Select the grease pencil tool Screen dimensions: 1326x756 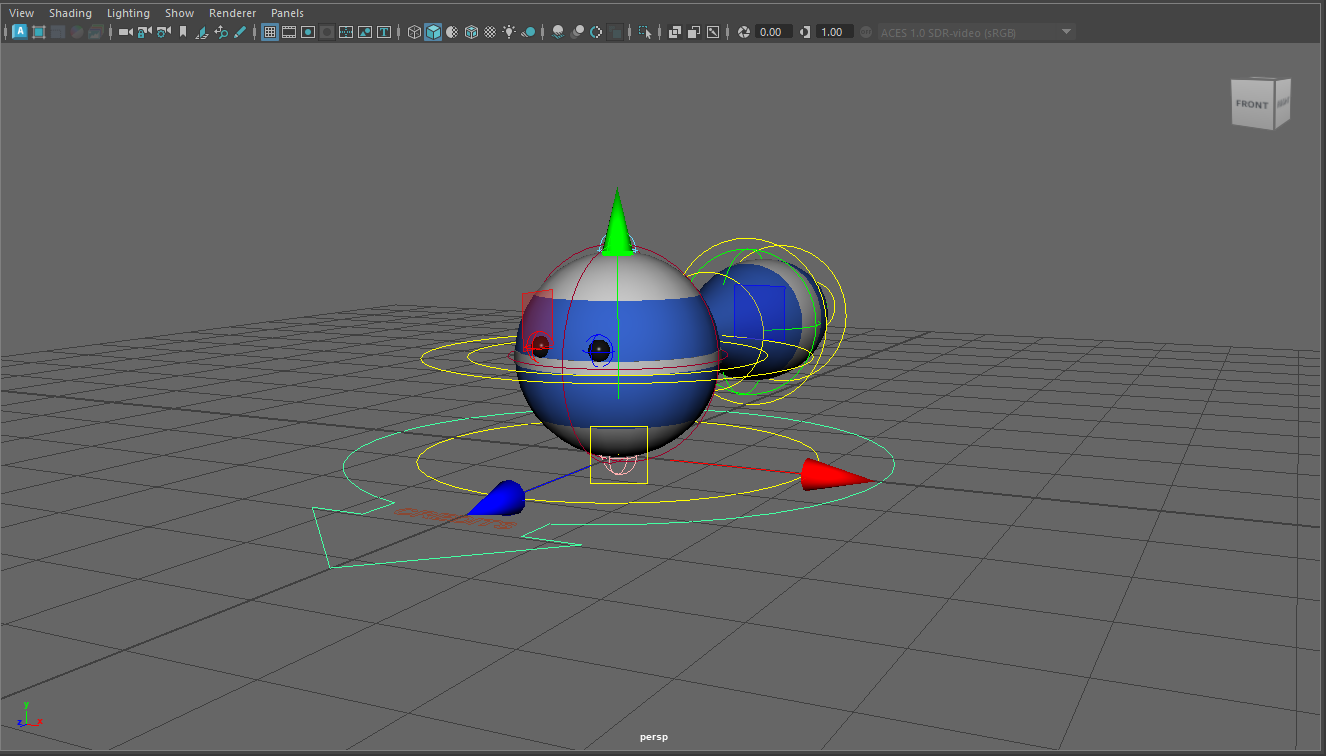point(240,32)
